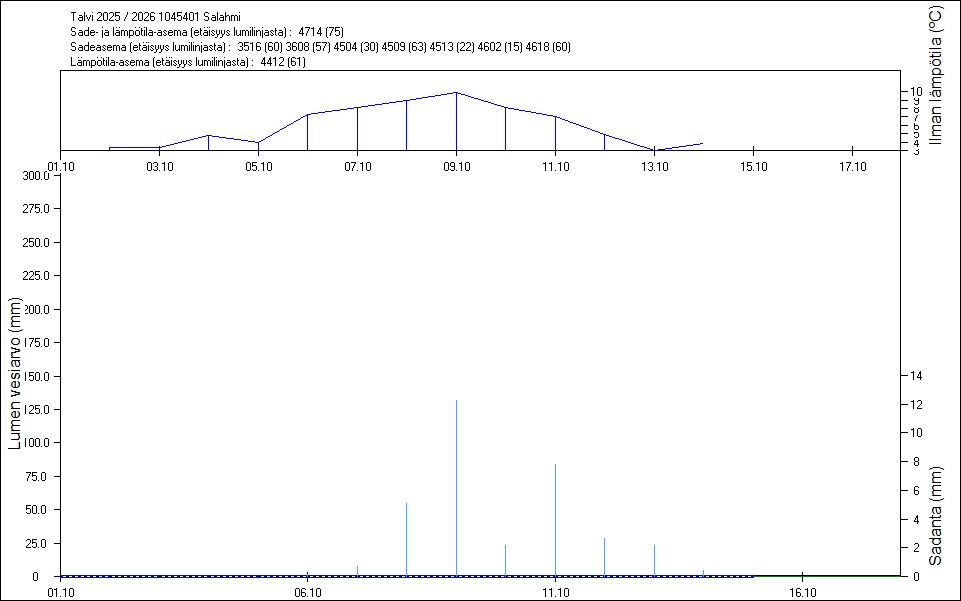Click the 10 tick on the temperature axis
Screen dimensions: 961x601
tap(915, 91)
